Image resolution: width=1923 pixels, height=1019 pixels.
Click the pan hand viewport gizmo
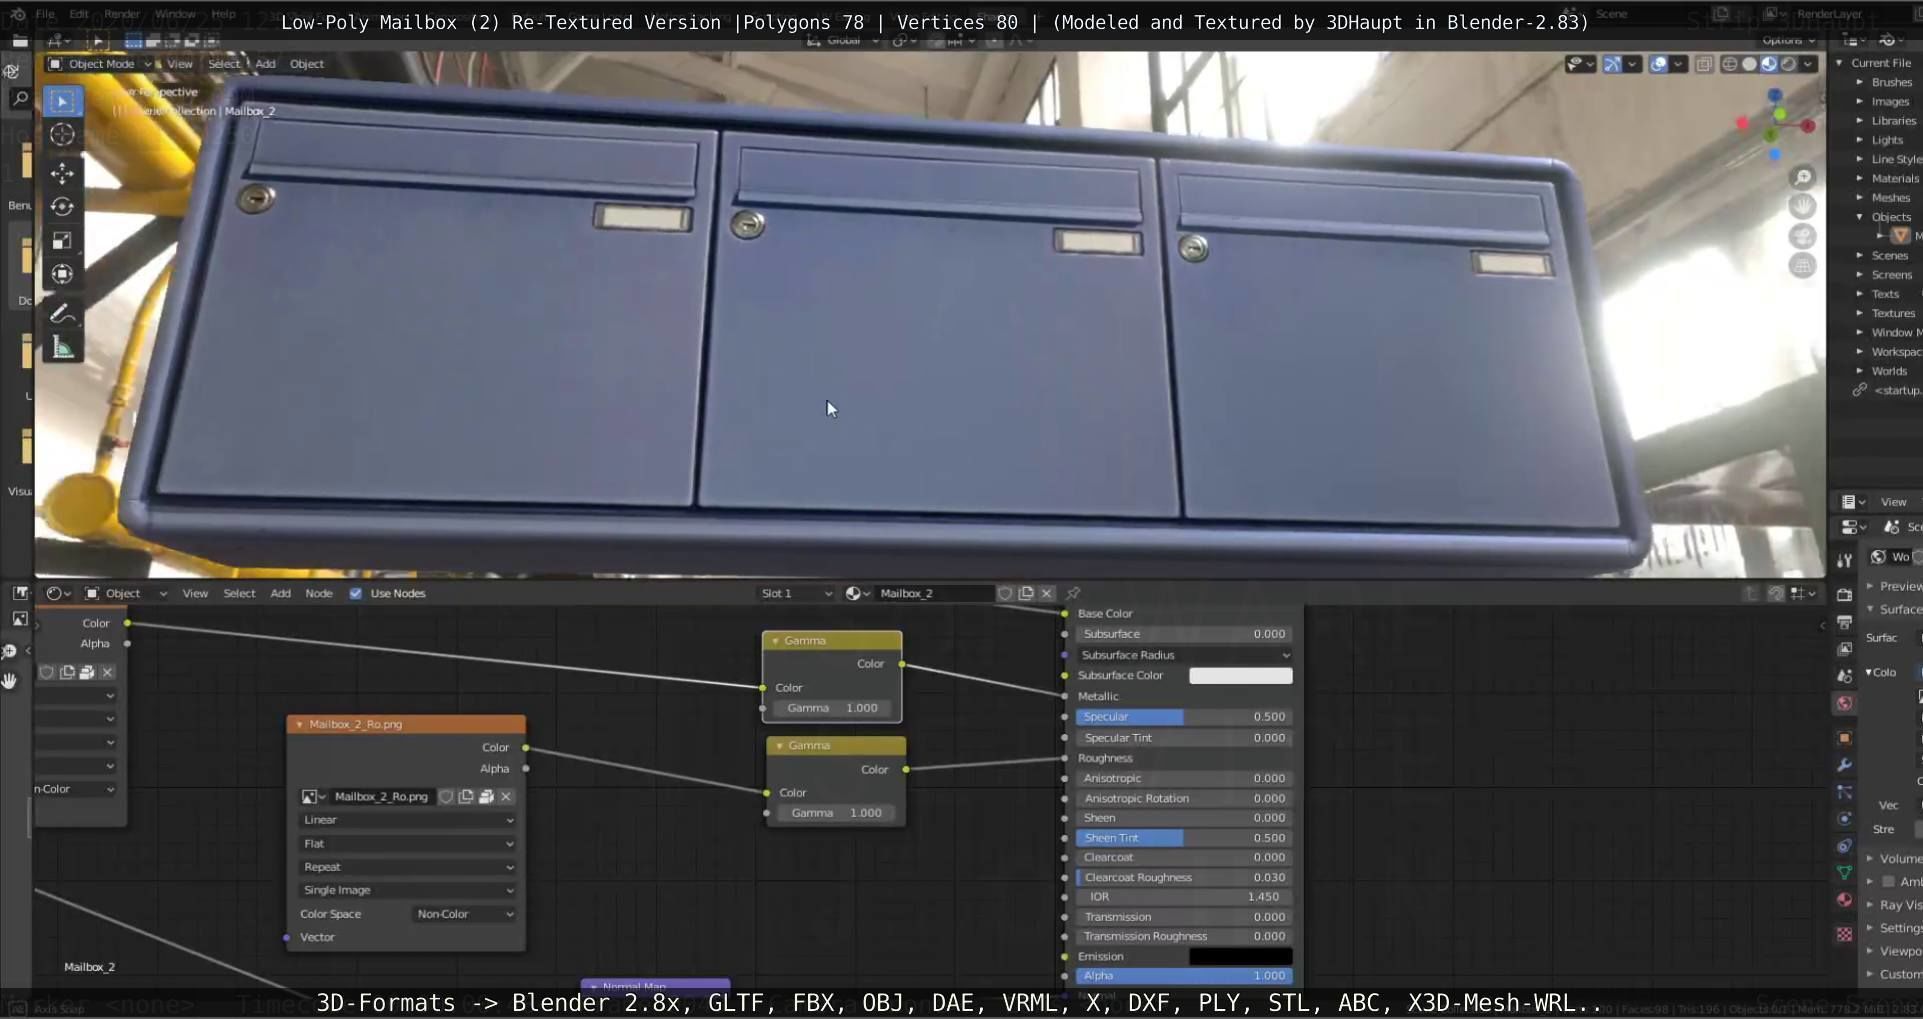pyautogui.click(x=1802, y=206)
